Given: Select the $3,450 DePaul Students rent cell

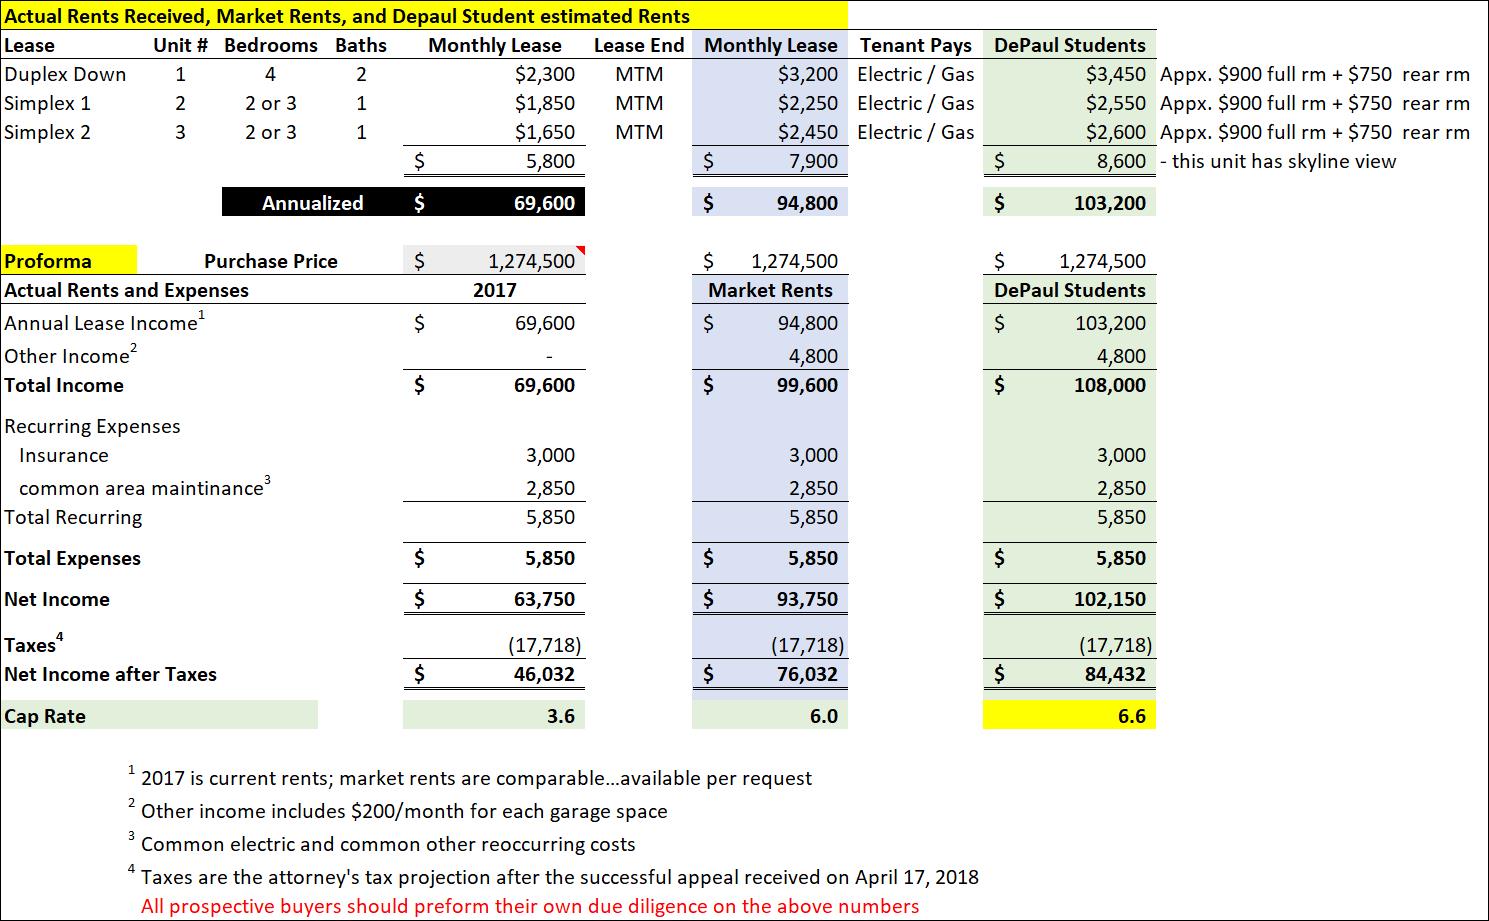Looking at the screenshot, I should (x=1070, y=74).
